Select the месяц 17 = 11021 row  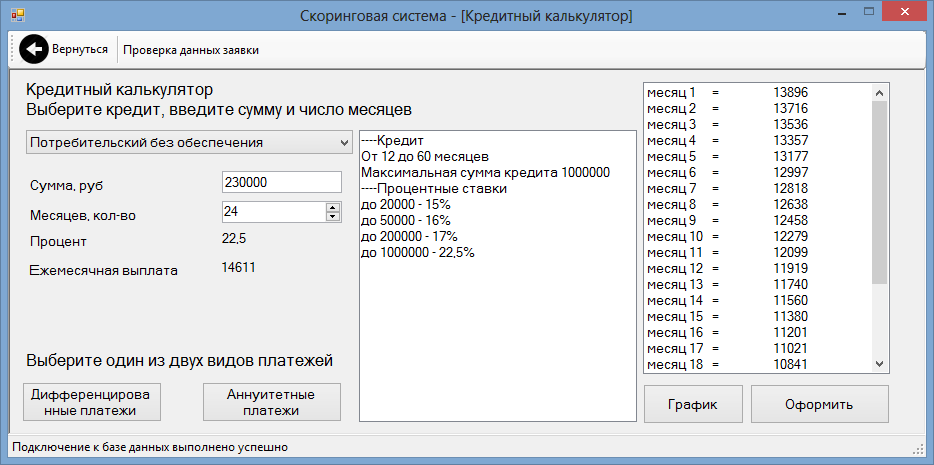tap(758, 348)
